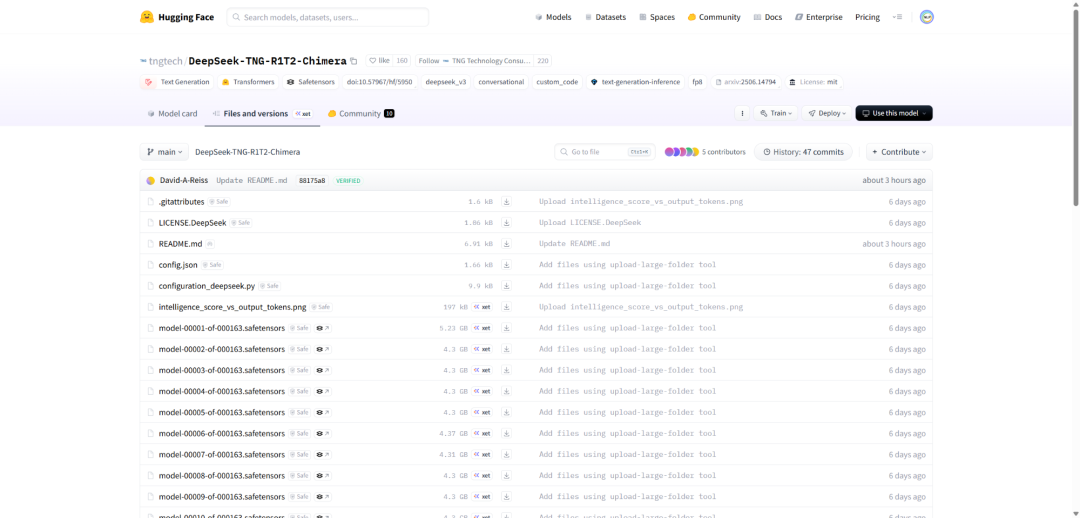The height and width of the screenshot is (518, 1080).
Task: Focus the search models, datasets, users field
Action: (x=327, y=17)
